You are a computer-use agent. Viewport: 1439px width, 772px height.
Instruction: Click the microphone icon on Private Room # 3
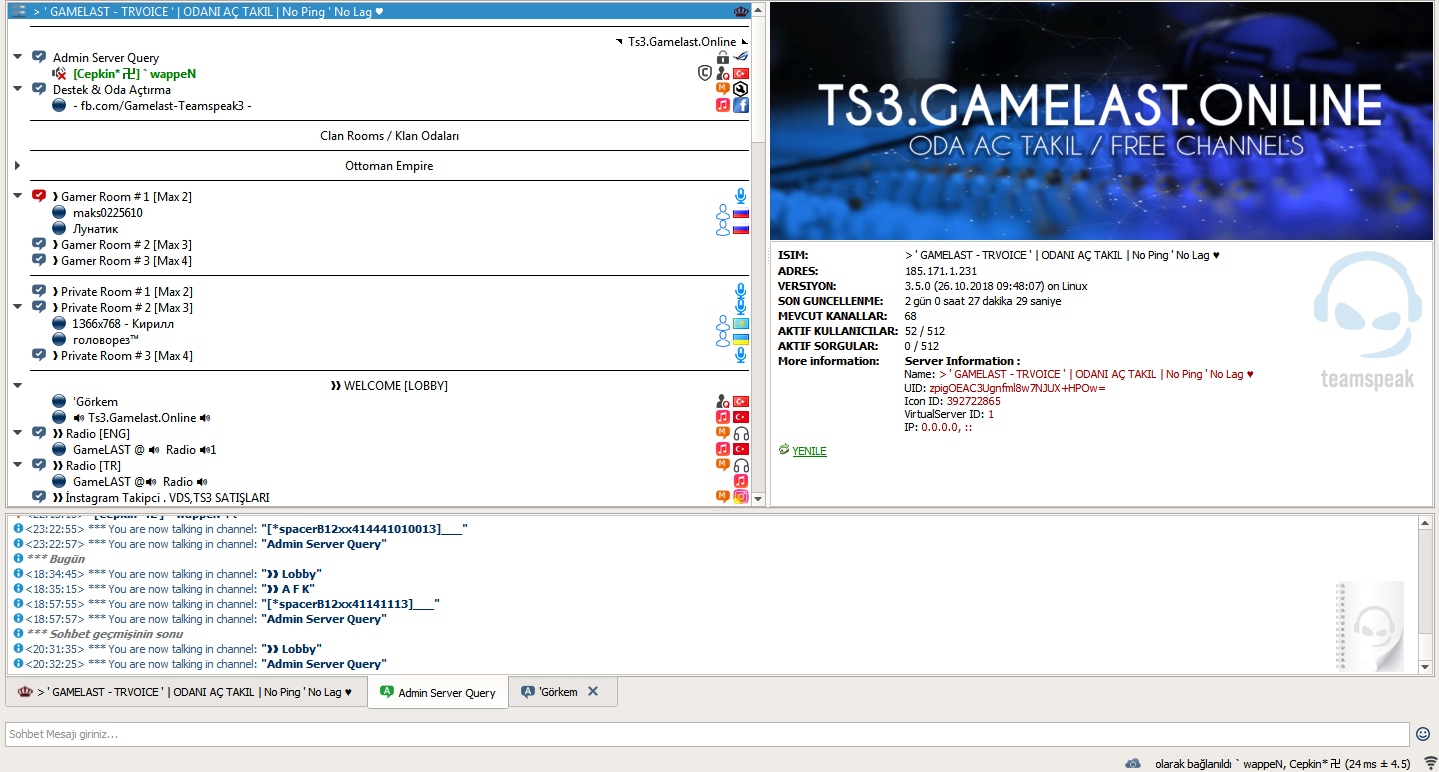pos(741,355)
